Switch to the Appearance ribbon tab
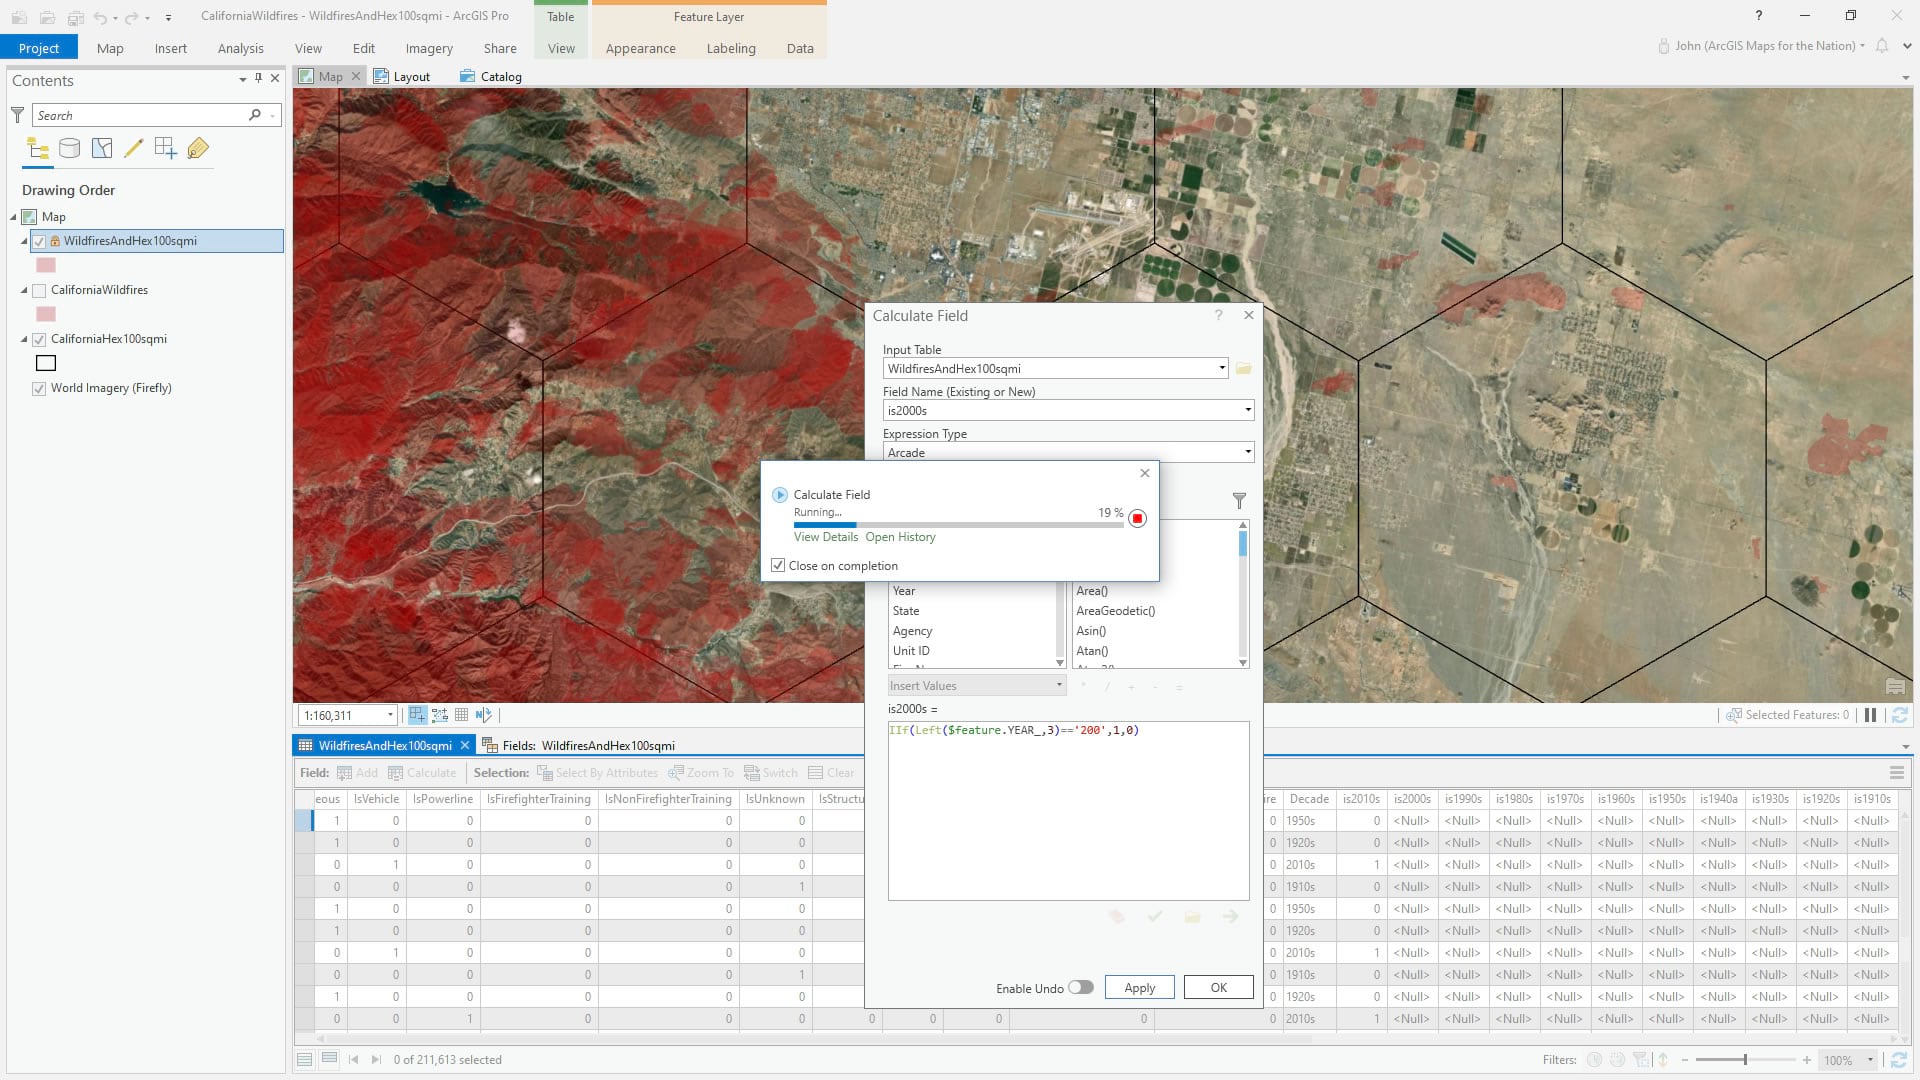Viewport: 1920px width, 1080px height. tap(640, 48)
